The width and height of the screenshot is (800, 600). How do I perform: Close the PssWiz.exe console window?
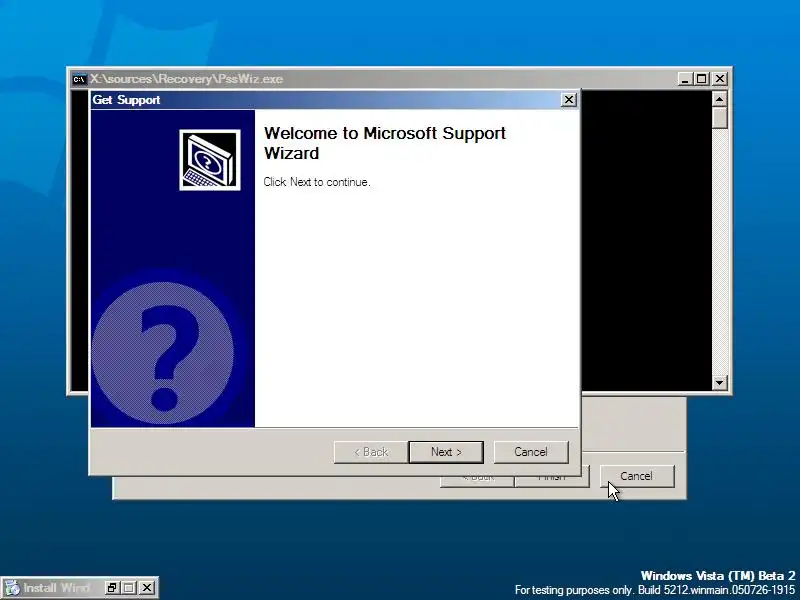point(719,79)
